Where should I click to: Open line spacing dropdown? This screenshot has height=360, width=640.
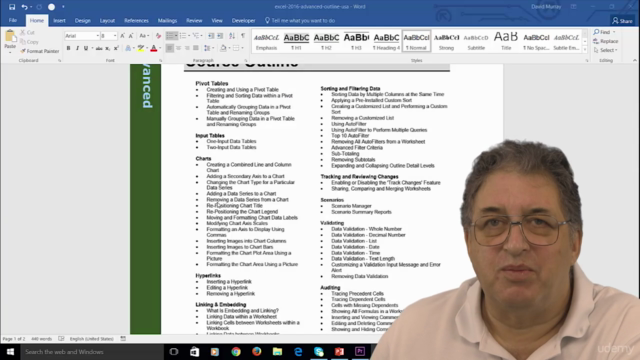[209, 48]
